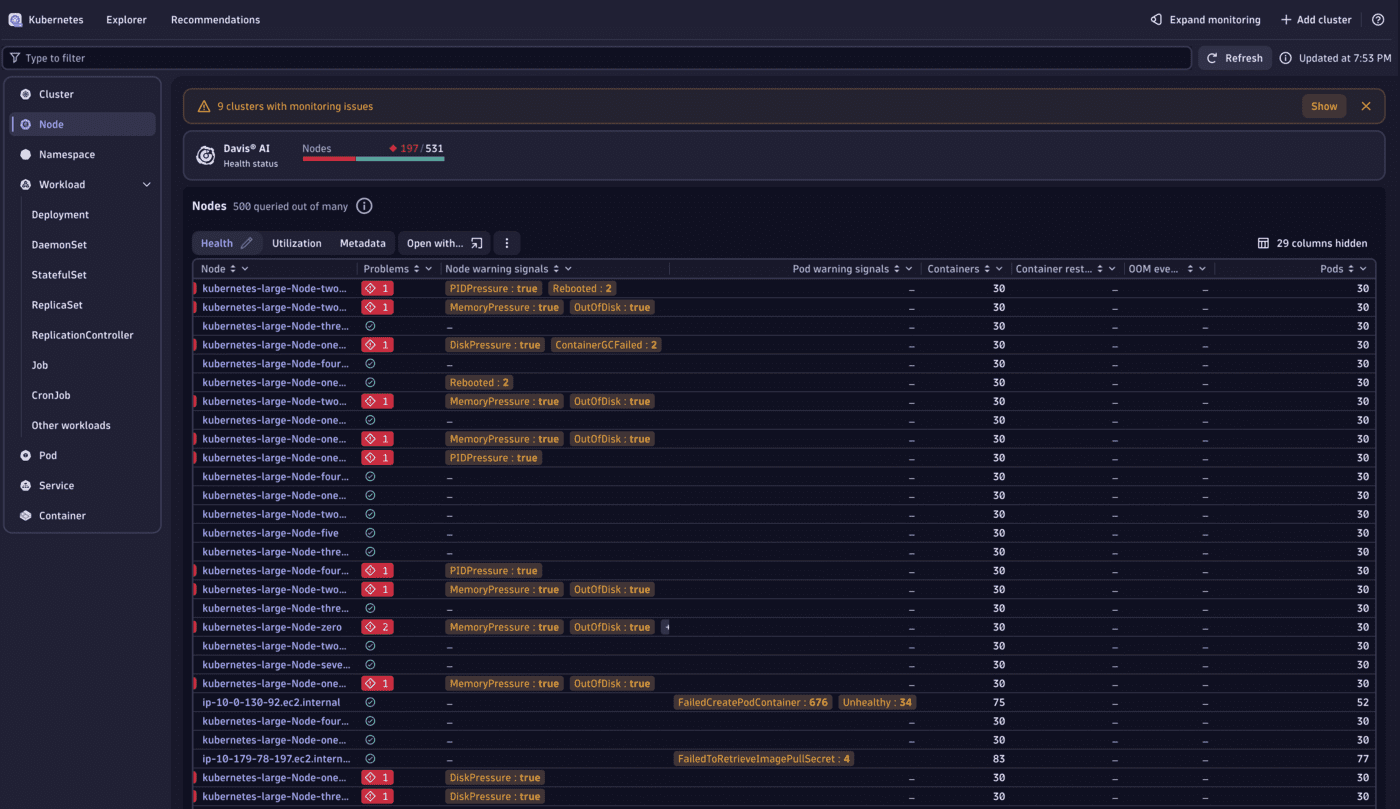Click the problem badge for kubernetes-large-Node-zero
Viewport: 1400px width, 809px height.
[x=378, y=627]
